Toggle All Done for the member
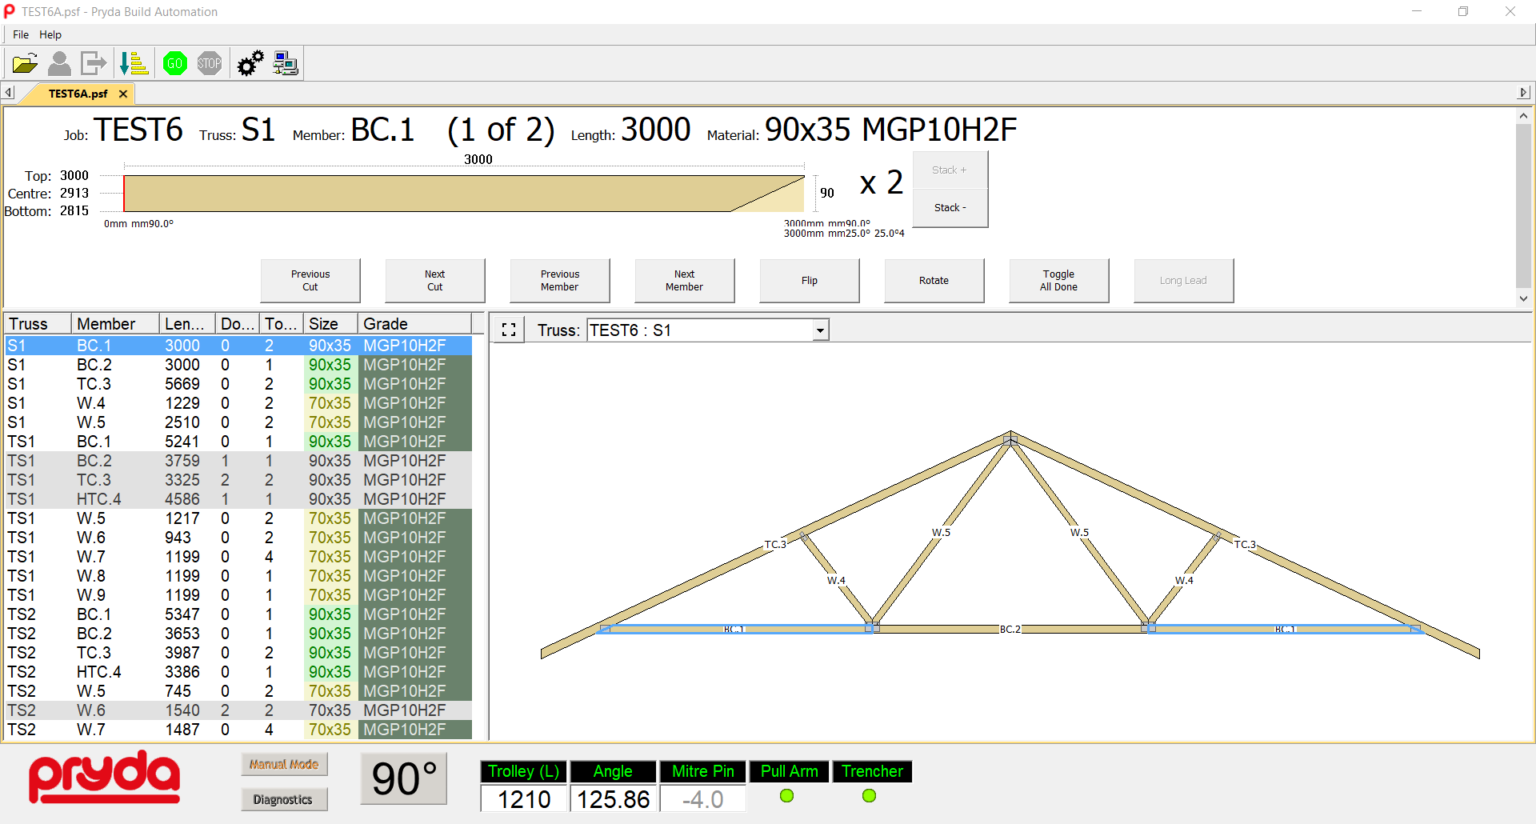 [1058, 281]
